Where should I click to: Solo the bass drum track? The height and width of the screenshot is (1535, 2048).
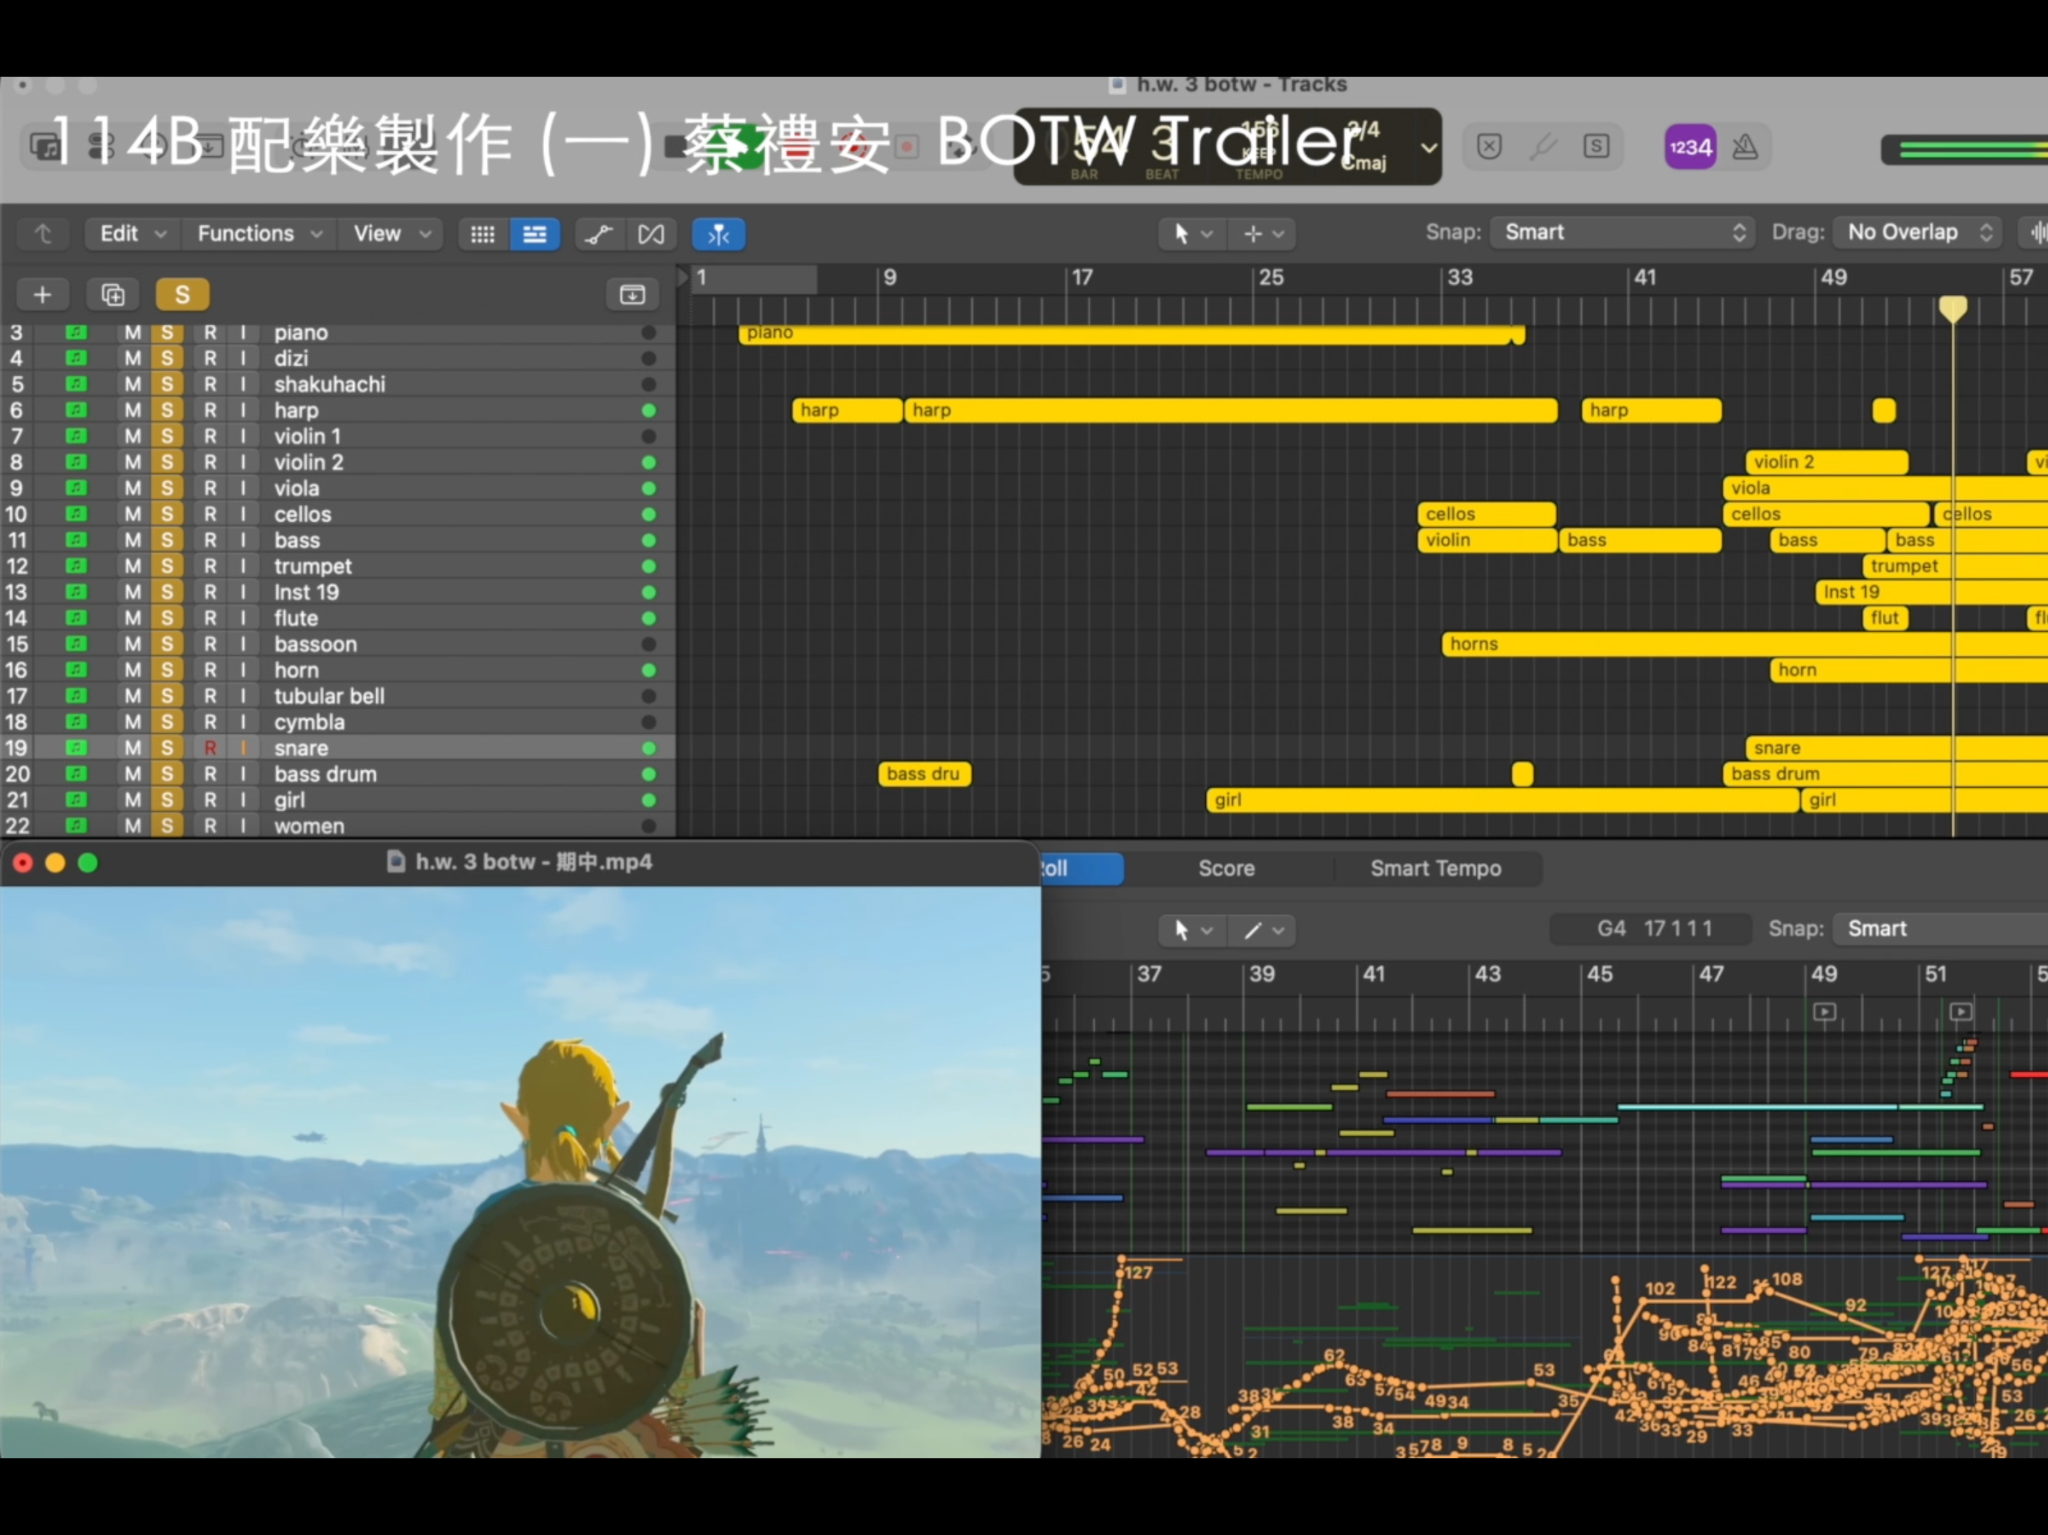tap(167, 775)
